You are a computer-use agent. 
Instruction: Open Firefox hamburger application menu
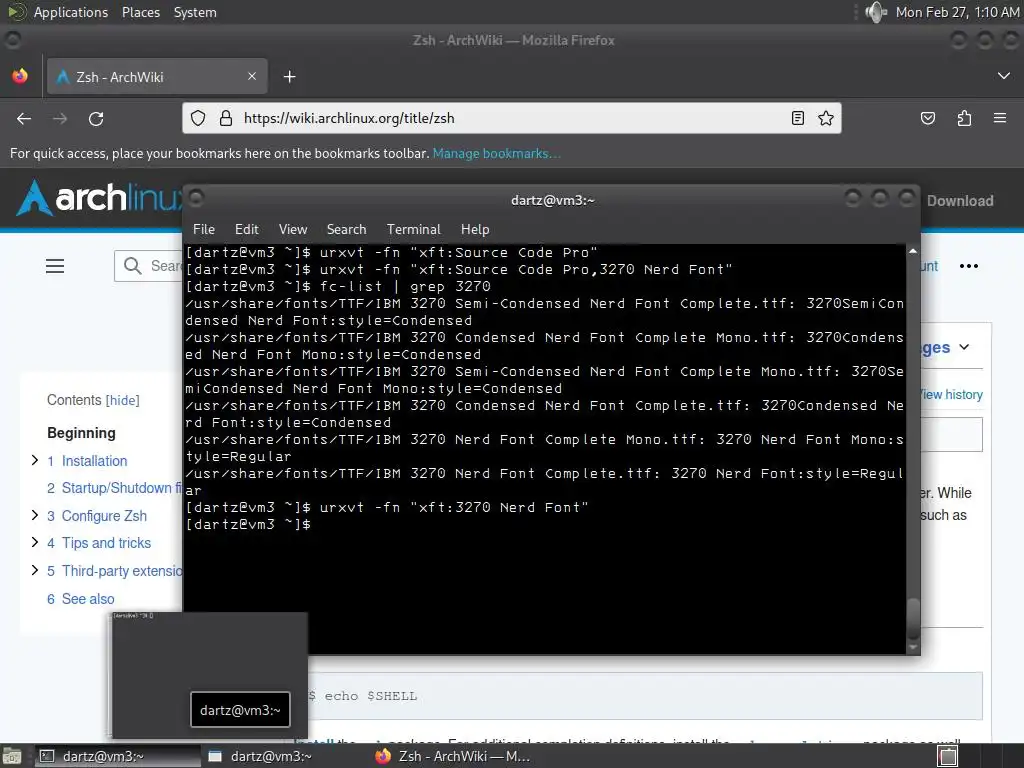pos(1000,118)
